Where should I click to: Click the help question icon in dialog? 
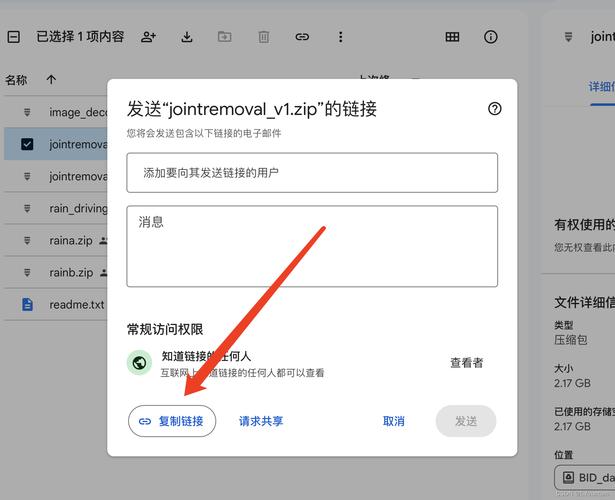pos(495,109)
